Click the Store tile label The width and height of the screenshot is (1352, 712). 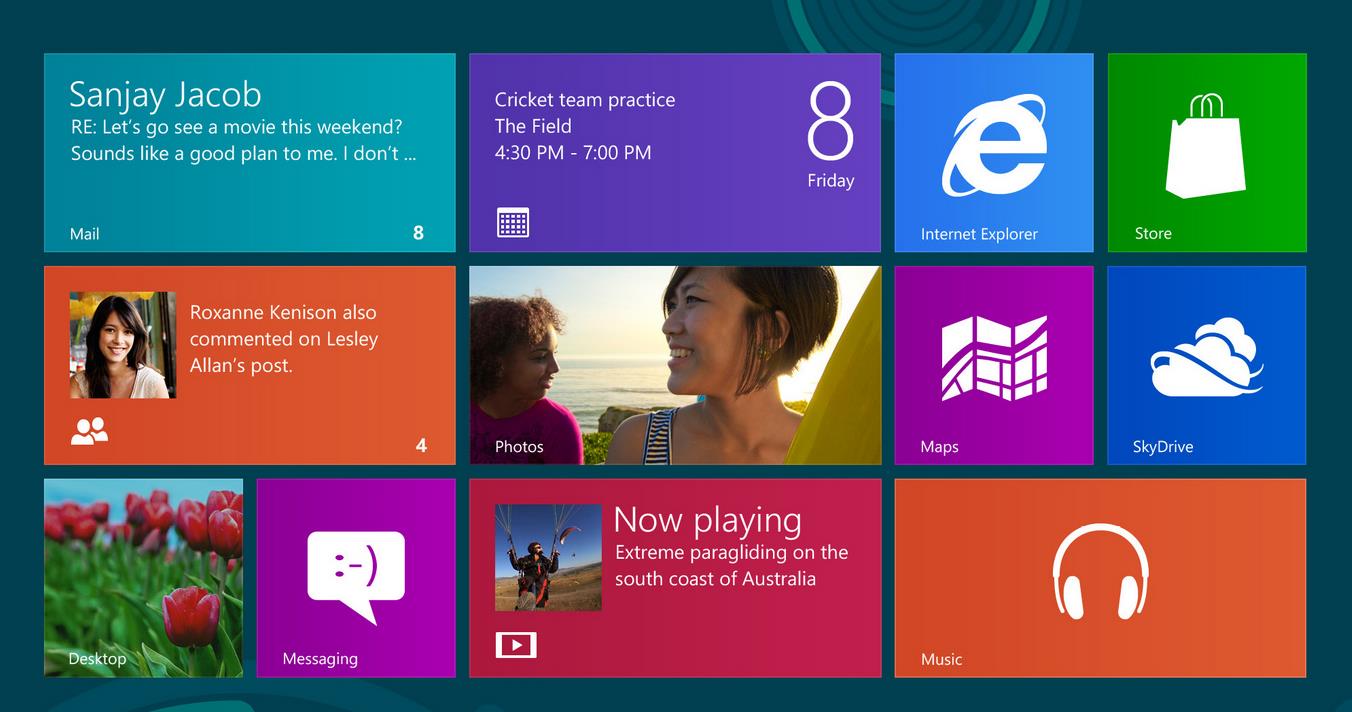tap(1153, 233)
